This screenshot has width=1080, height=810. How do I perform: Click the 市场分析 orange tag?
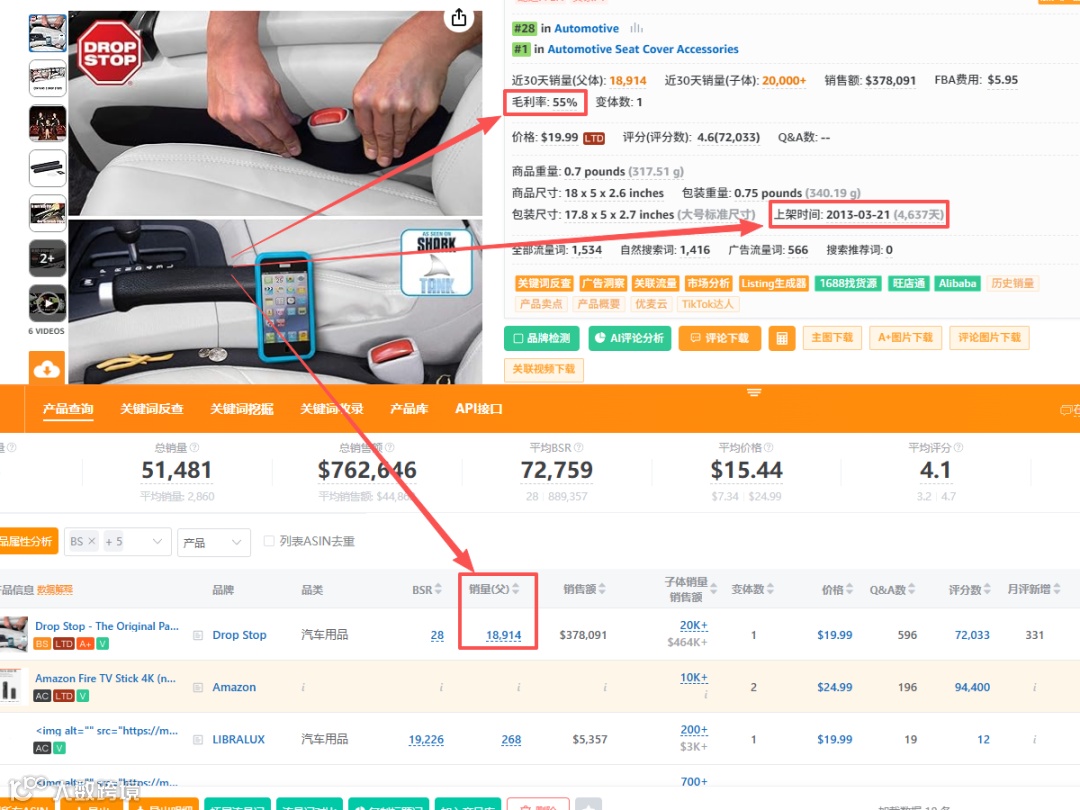708,284
